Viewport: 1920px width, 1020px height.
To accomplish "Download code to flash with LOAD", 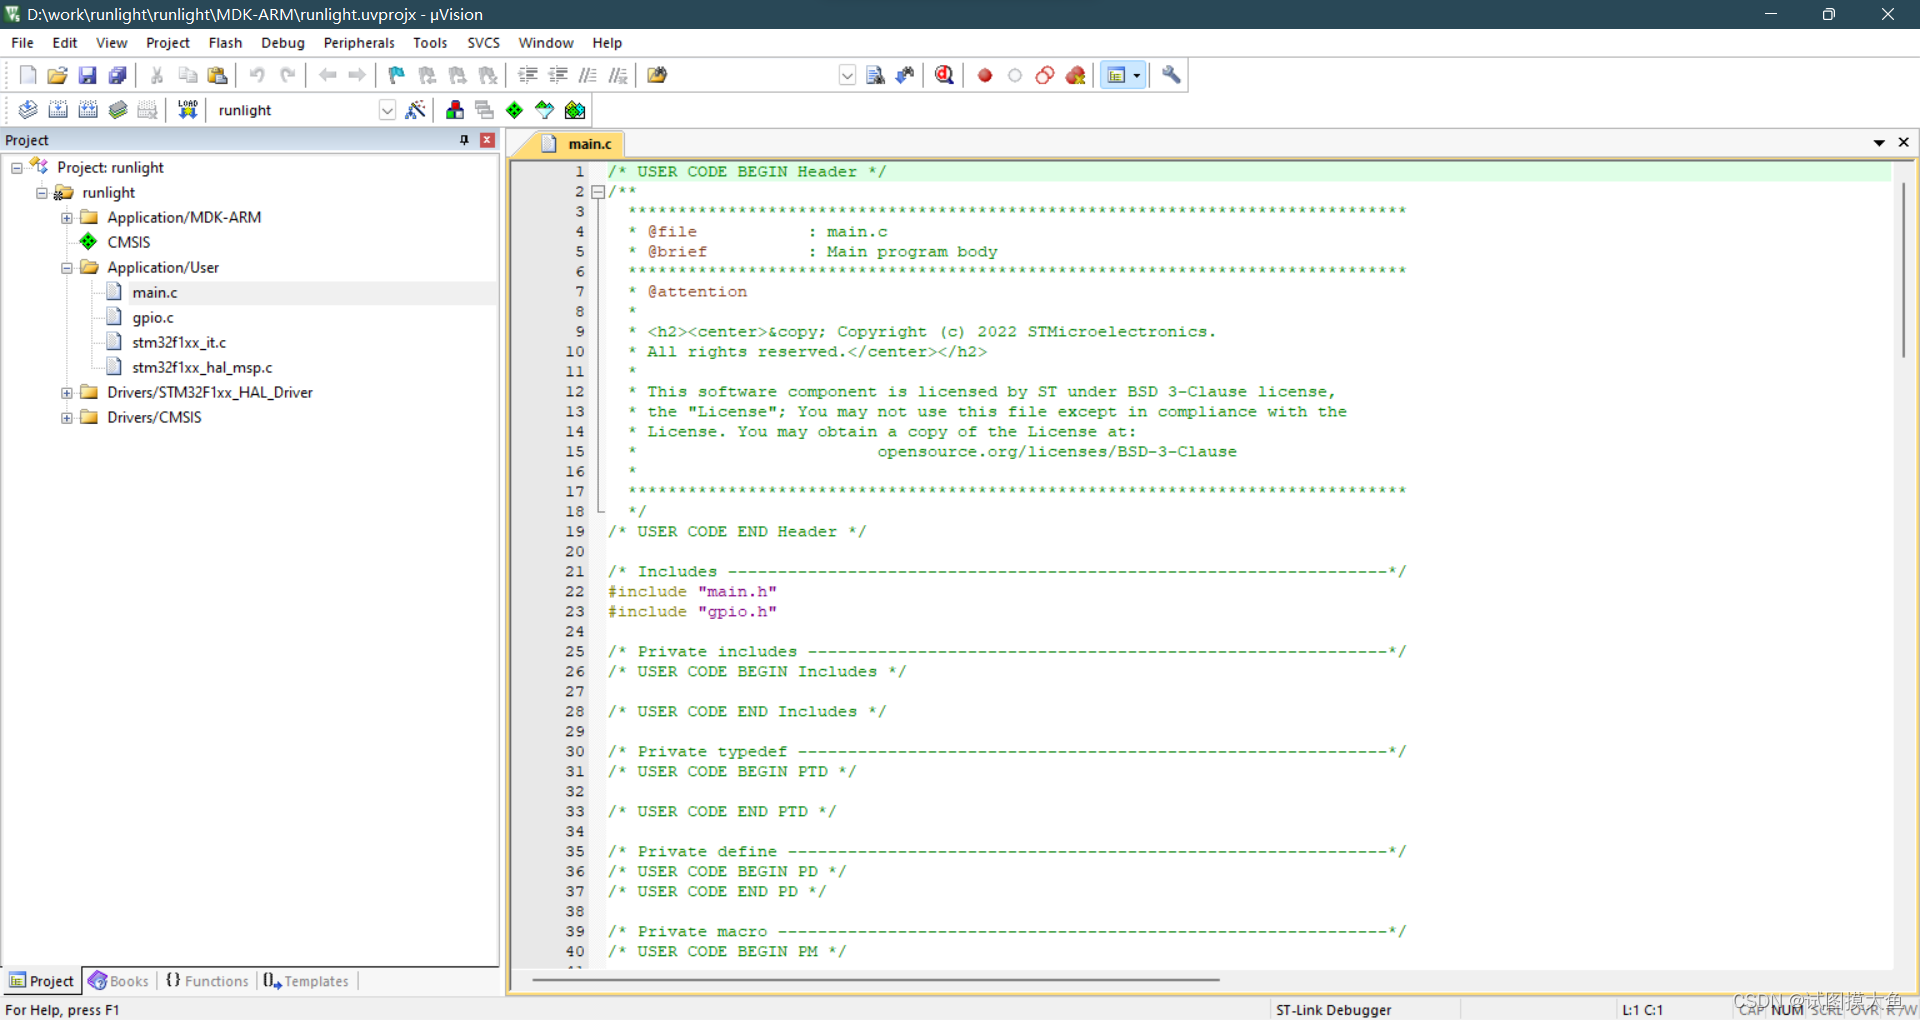I will click(x=187, y=110).
